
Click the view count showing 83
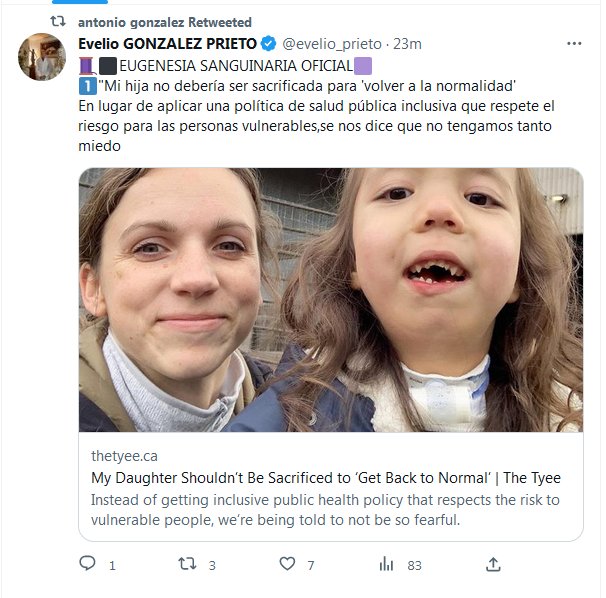click(414, 565)
